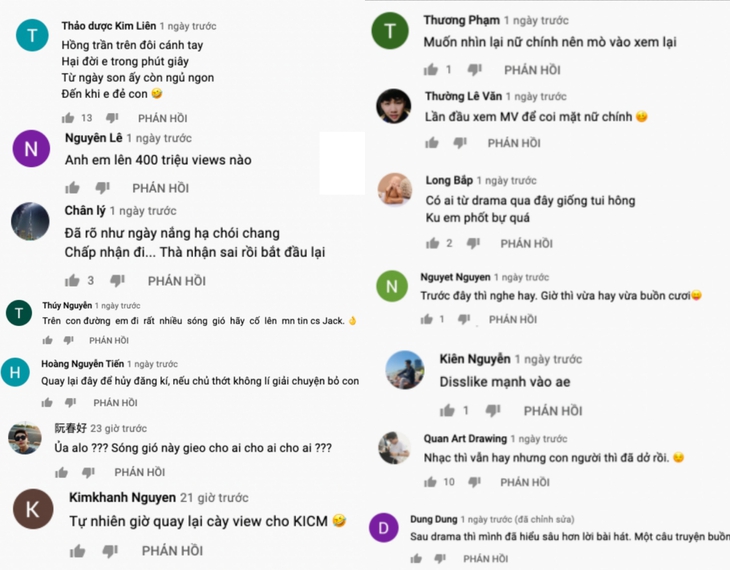Open Quan Art Drawing's channel name
Viewport: 730px width, 570px height.
click(x=466, y=438)
